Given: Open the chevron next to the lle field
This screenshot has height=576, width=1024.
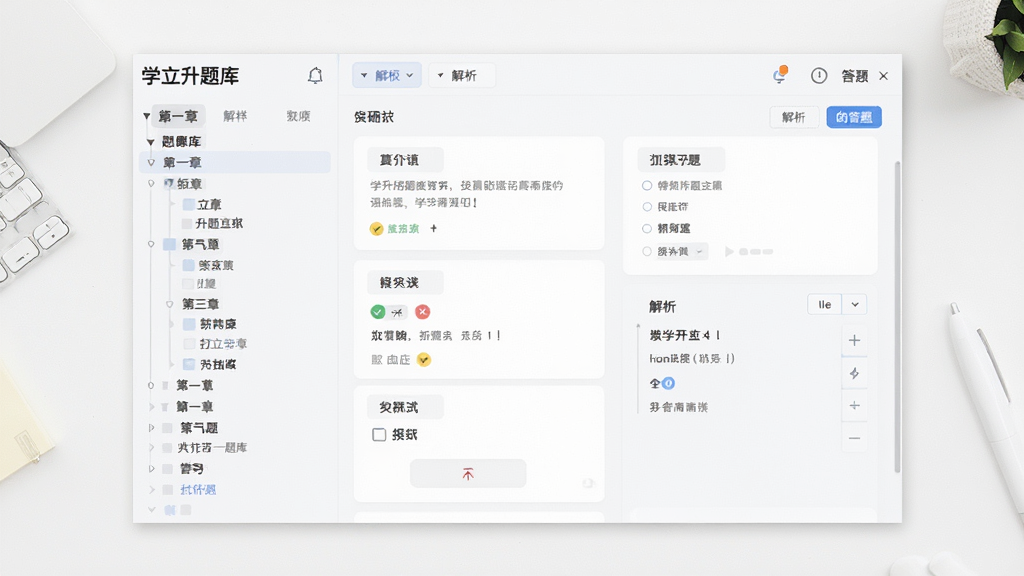Looking at the screenshot, I should click(x=855, y=304).
